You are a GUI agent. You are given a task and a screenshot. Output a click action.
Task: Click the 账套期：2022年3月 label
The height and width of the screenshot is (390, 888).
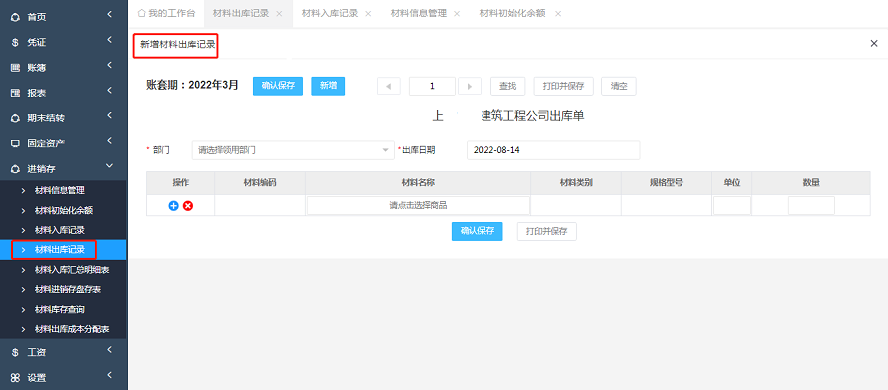tap(193, 85)
